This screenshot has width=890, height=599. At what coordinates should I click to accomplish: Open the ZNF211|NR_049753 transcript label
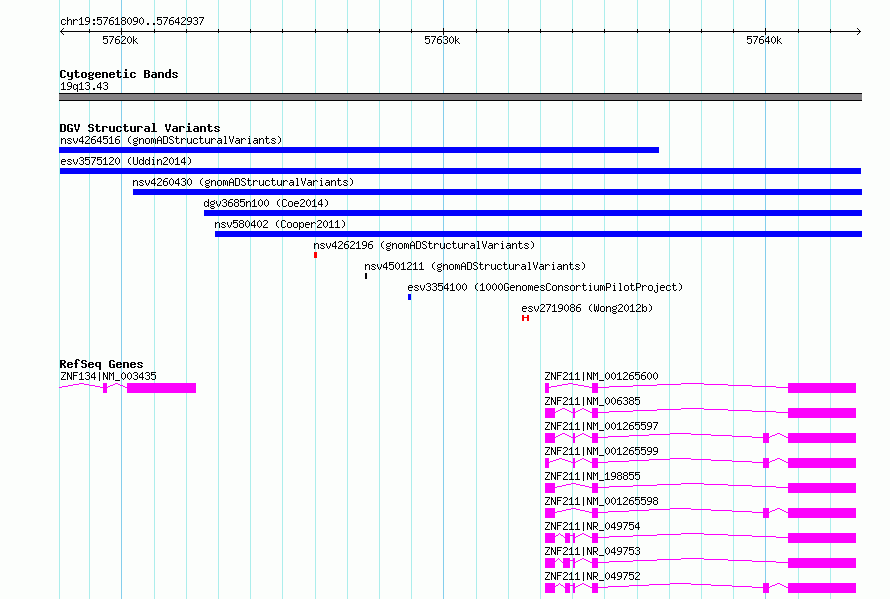coord(592,551)
